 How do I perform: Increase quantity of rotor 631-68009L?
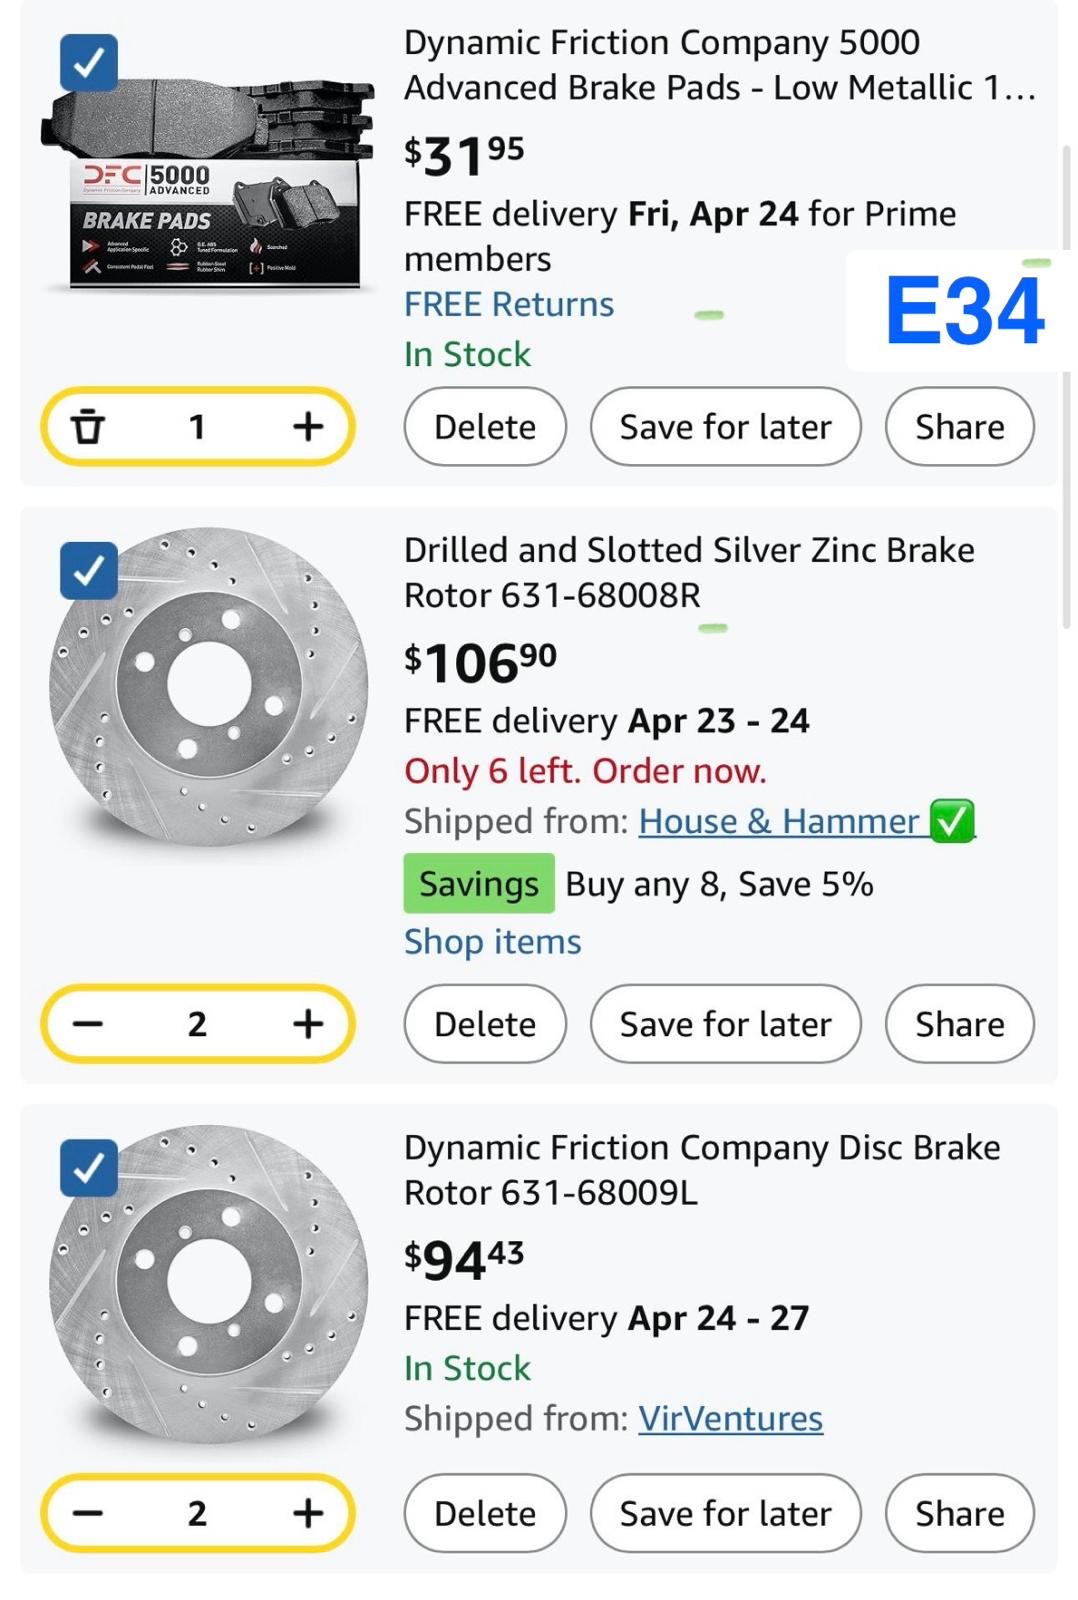308,1513
